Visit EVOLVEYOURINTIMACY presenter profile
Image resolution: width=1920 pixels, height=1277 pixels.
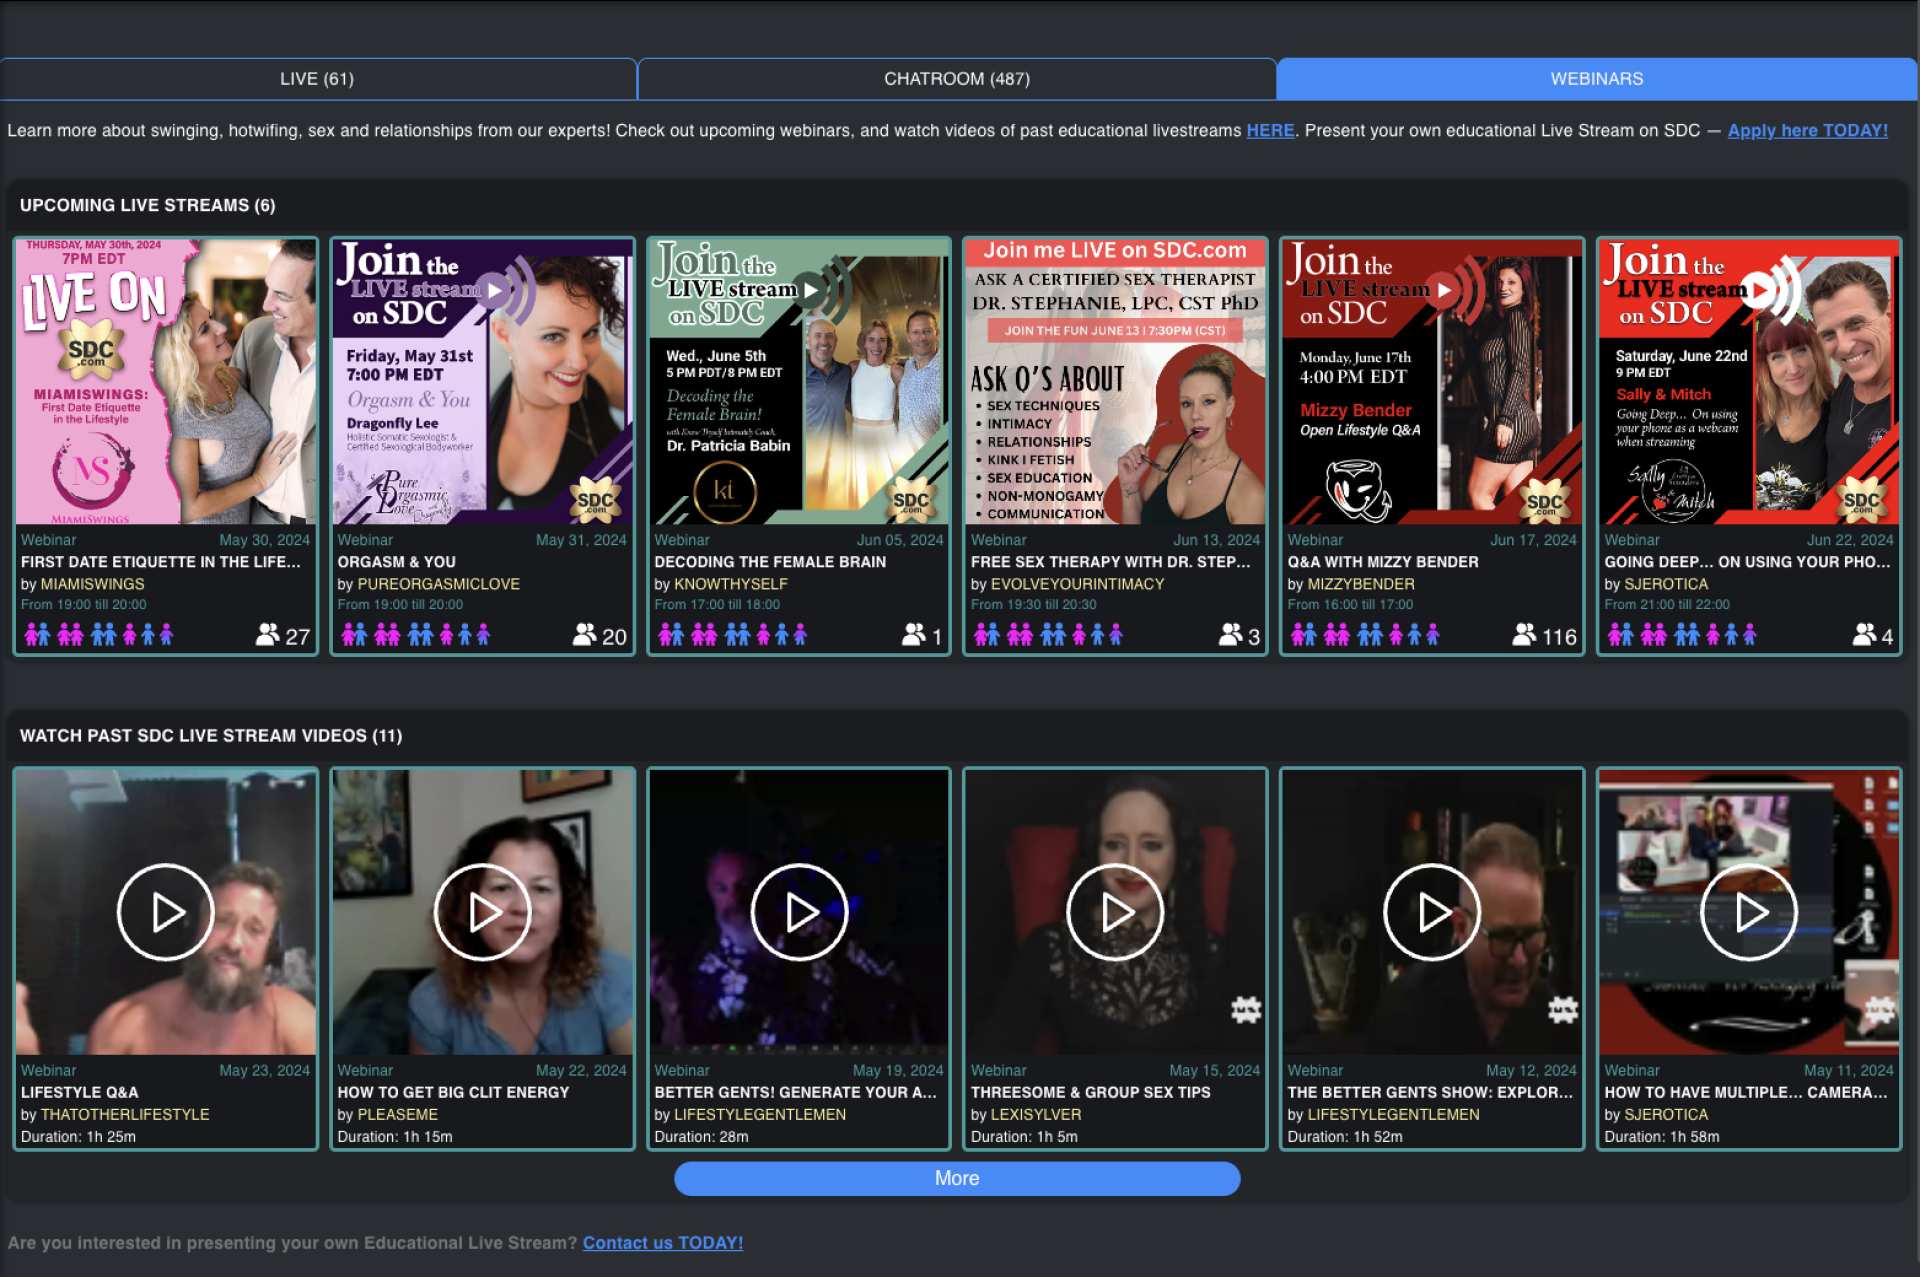coord(1077,584)
